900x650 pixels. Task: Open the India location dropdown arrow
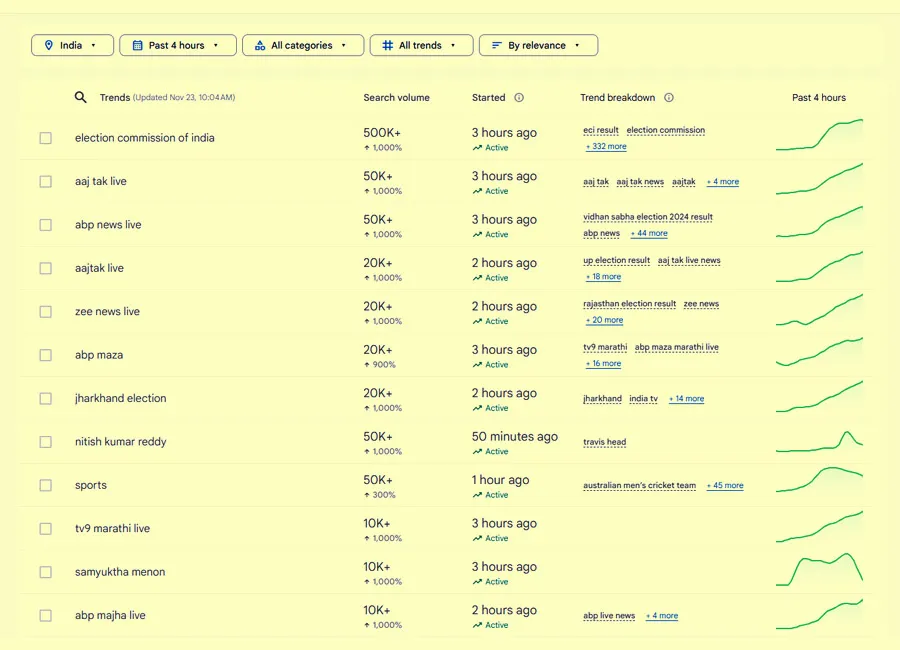coord(94,46)
